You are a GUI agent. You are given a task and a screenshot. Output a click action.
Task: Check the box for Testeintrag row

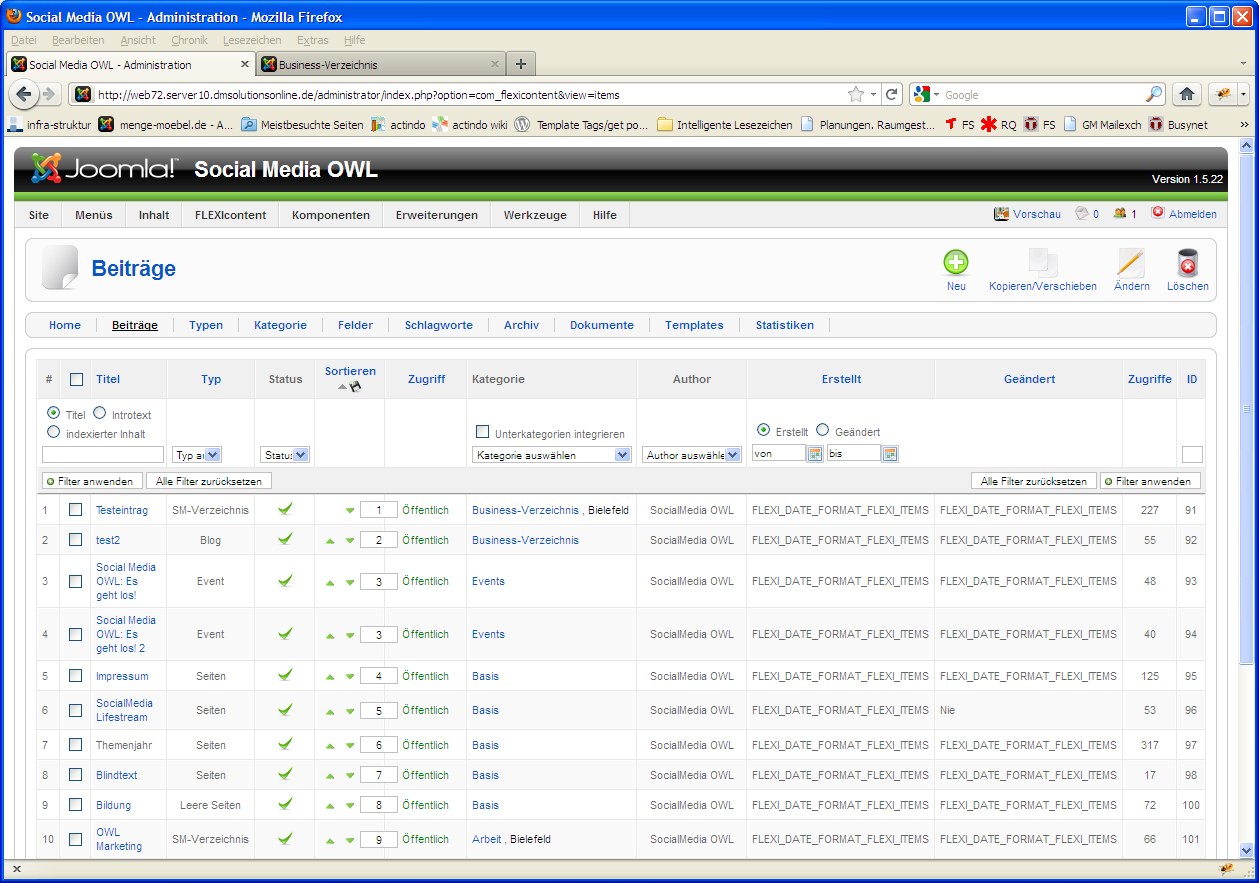(75, 509)
